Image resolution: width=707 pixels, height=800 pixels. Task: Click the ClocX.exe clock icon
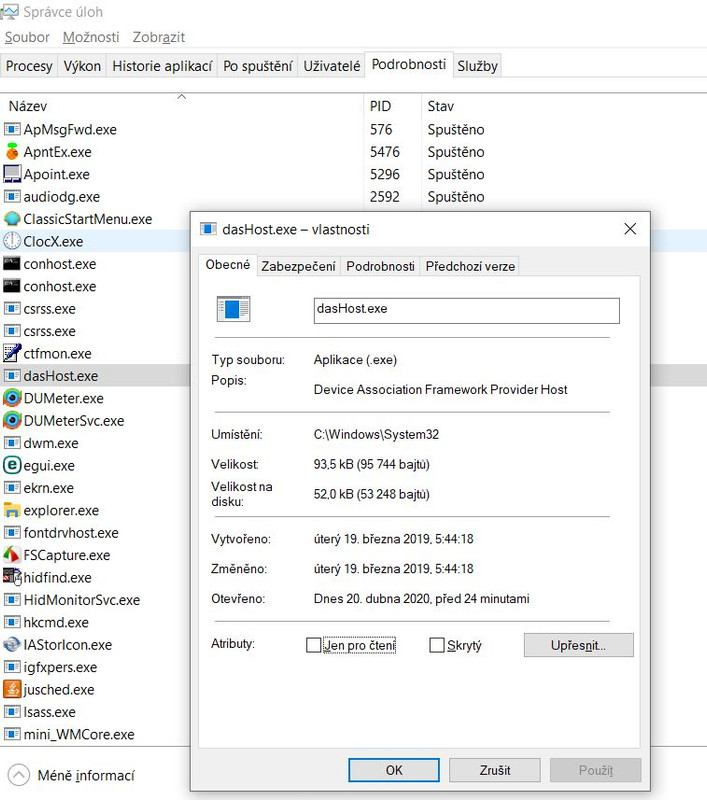click(x=12, y=241)
